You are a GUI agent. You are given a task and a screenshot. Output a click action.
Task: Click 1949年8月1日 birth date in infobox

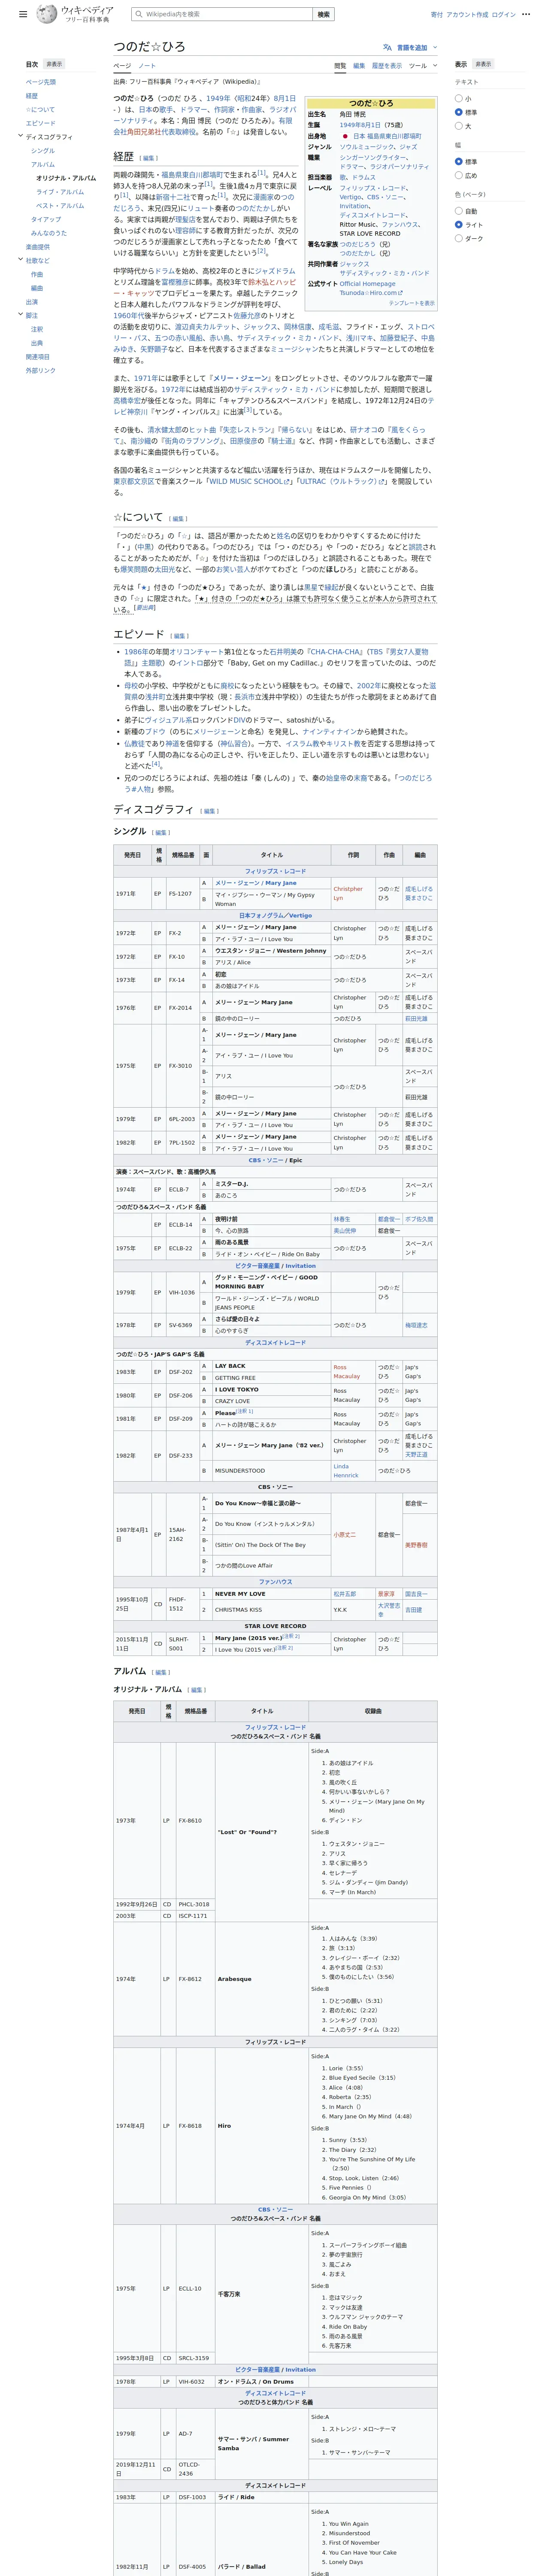point(360,125)
